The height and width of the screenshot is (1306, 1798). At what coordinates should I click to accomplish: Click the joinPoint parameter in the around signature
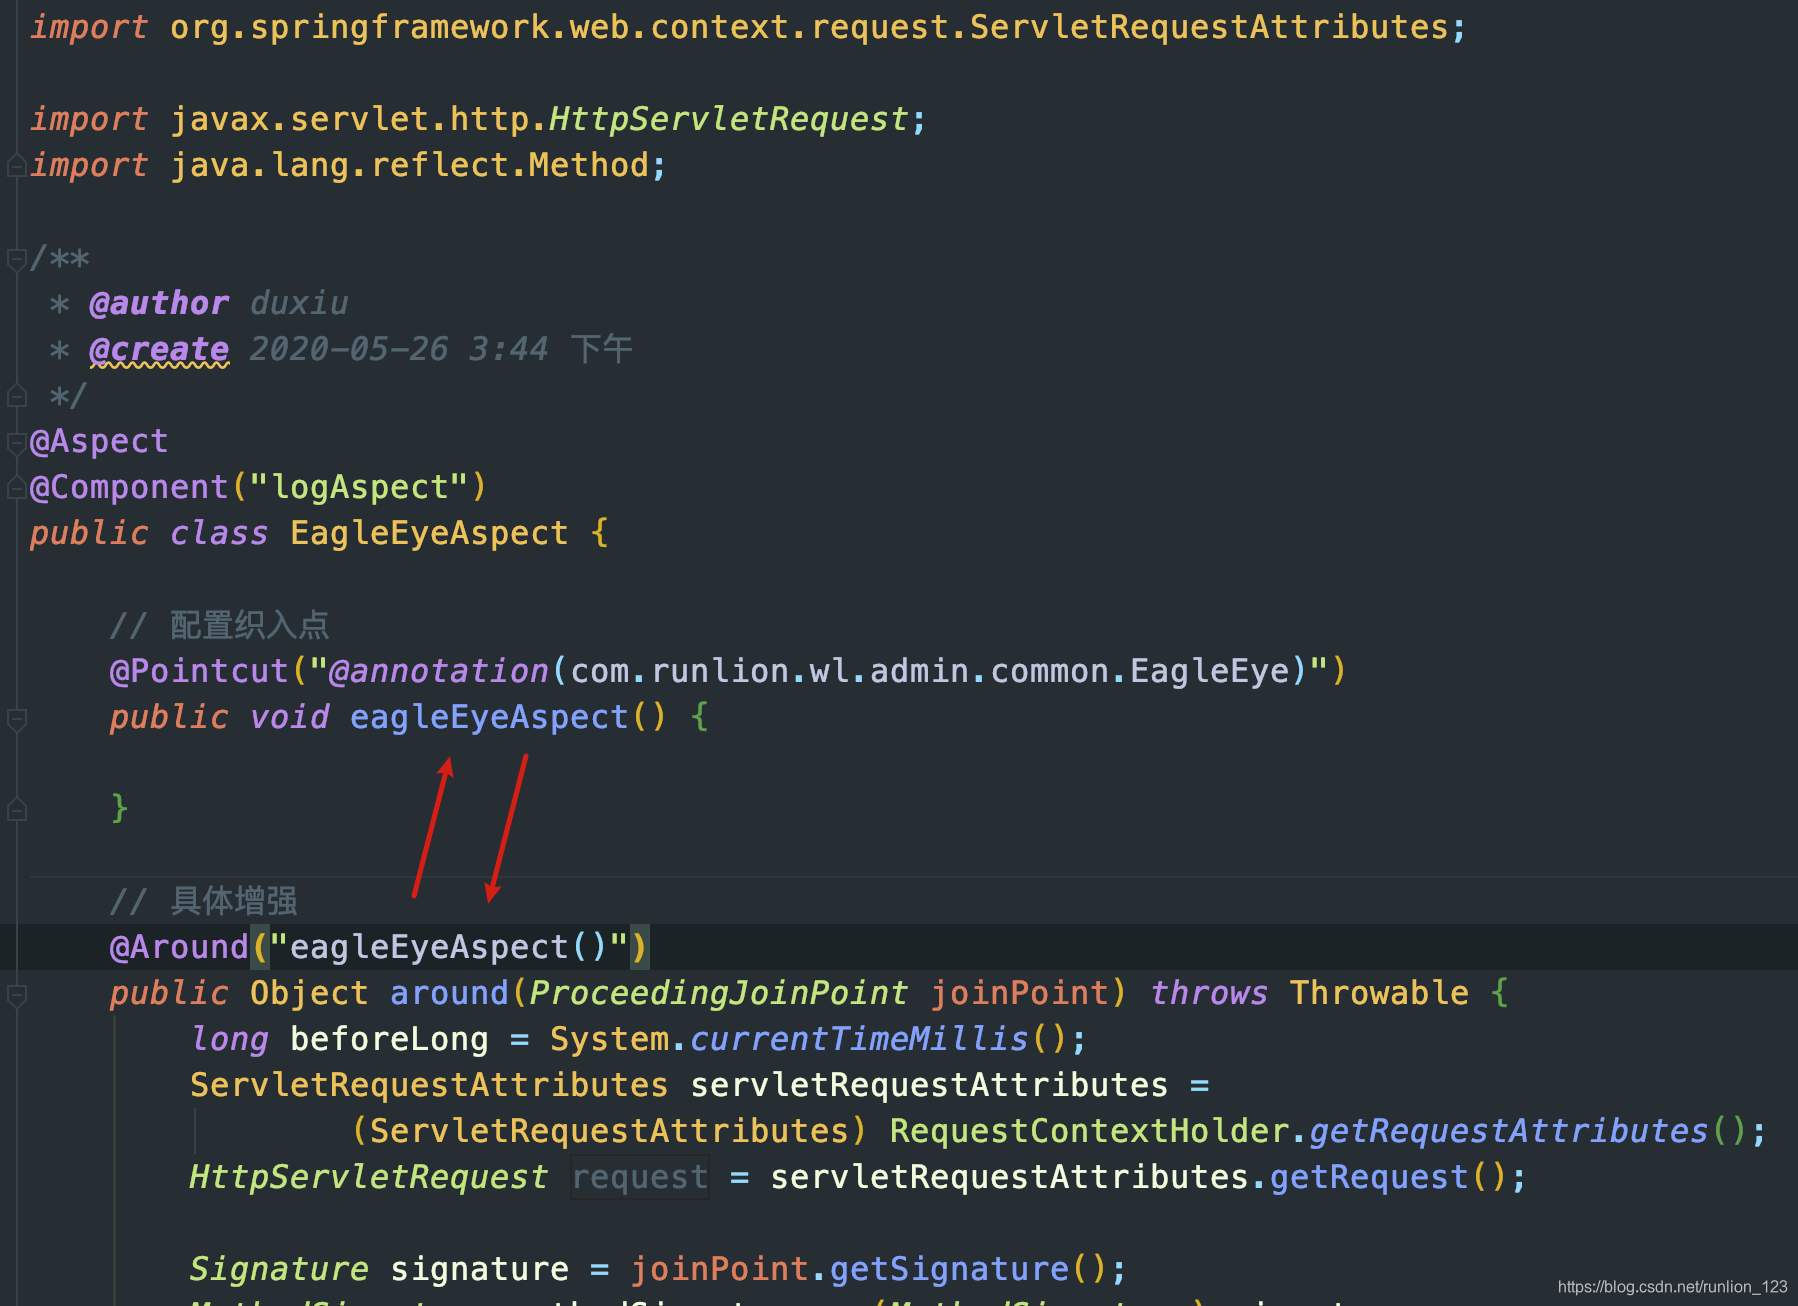click(x=1019, y=993)
